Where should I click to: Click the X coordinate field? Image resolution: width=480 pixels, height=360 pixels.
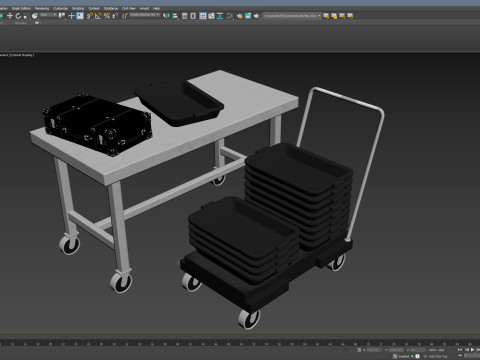pos(374,350)
